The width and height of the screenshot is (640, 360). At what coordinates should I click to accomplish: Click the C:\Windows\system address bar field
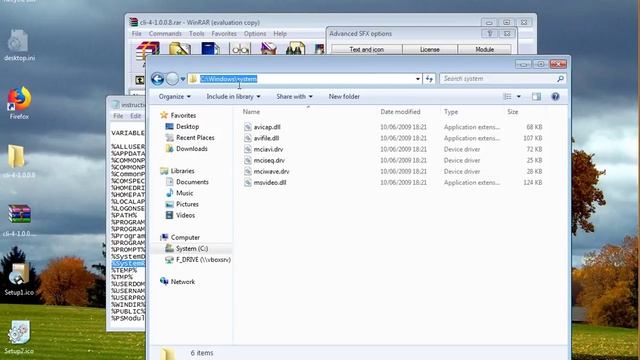pyautogui.click(x=304, y=79)
